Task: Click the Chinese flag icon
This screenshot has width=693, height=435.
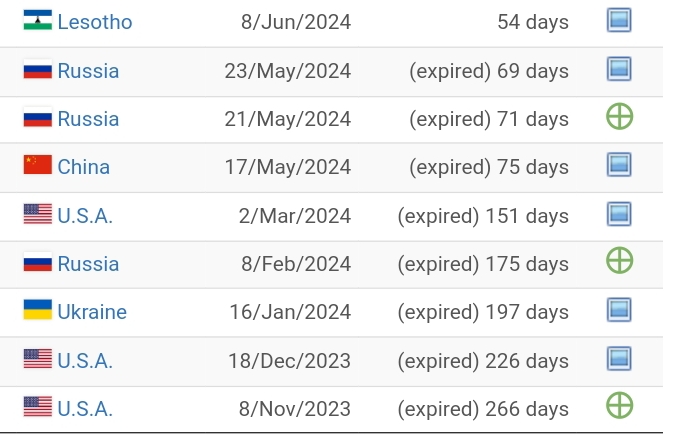Action: click(38, 165)
